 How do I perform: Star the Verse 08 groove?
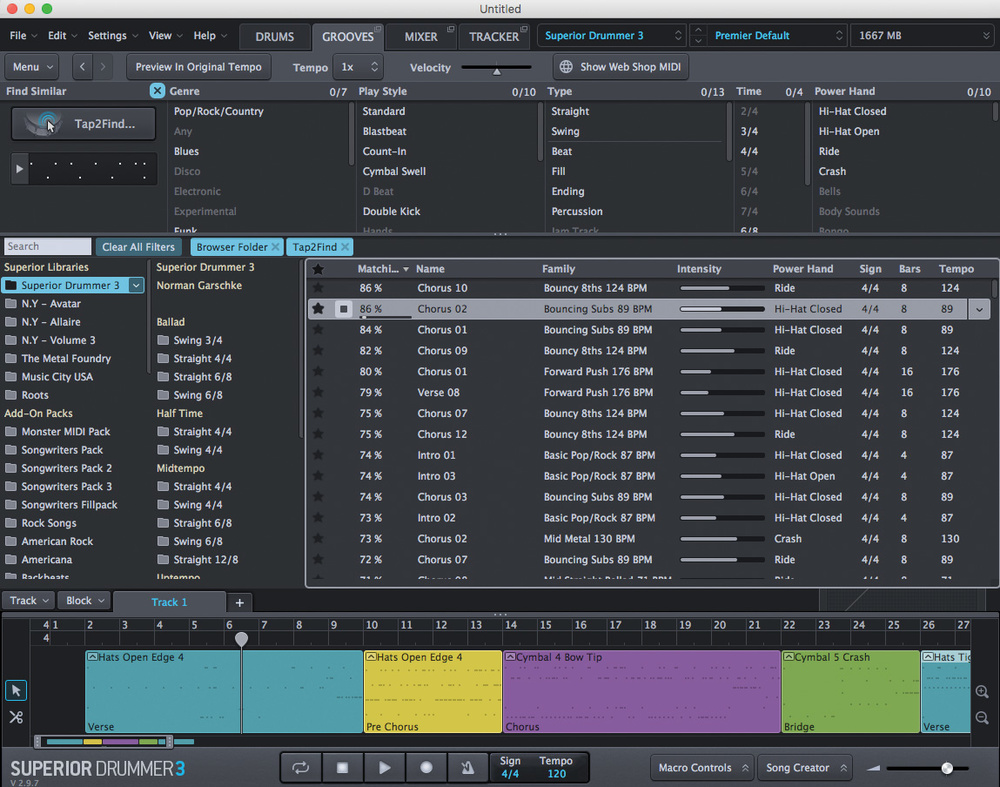pyautogui.click(x=318, y=392)
